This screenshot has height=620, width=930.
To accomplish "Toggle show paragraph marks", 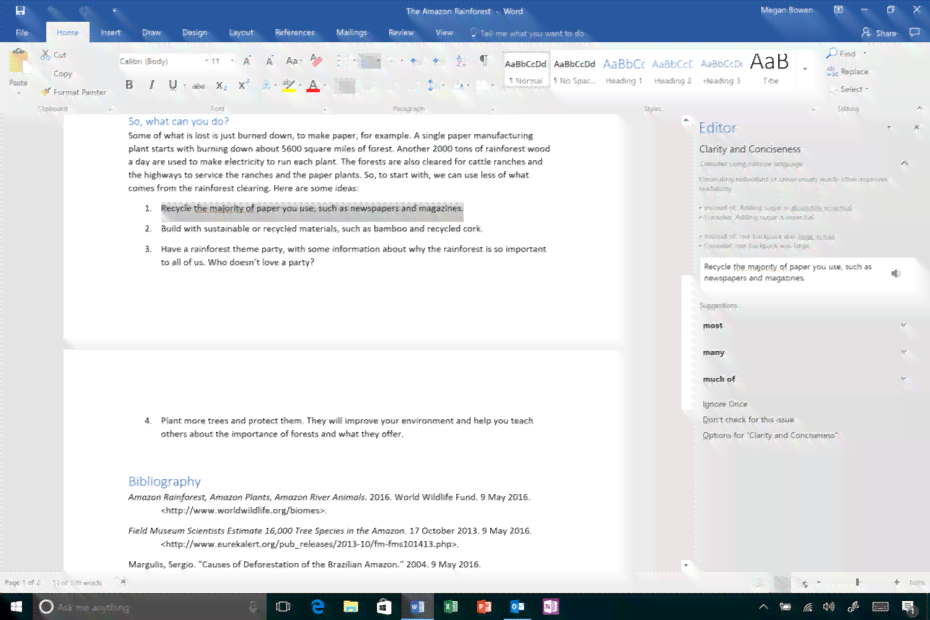I will pyautogui.click(x=483, y=60).
